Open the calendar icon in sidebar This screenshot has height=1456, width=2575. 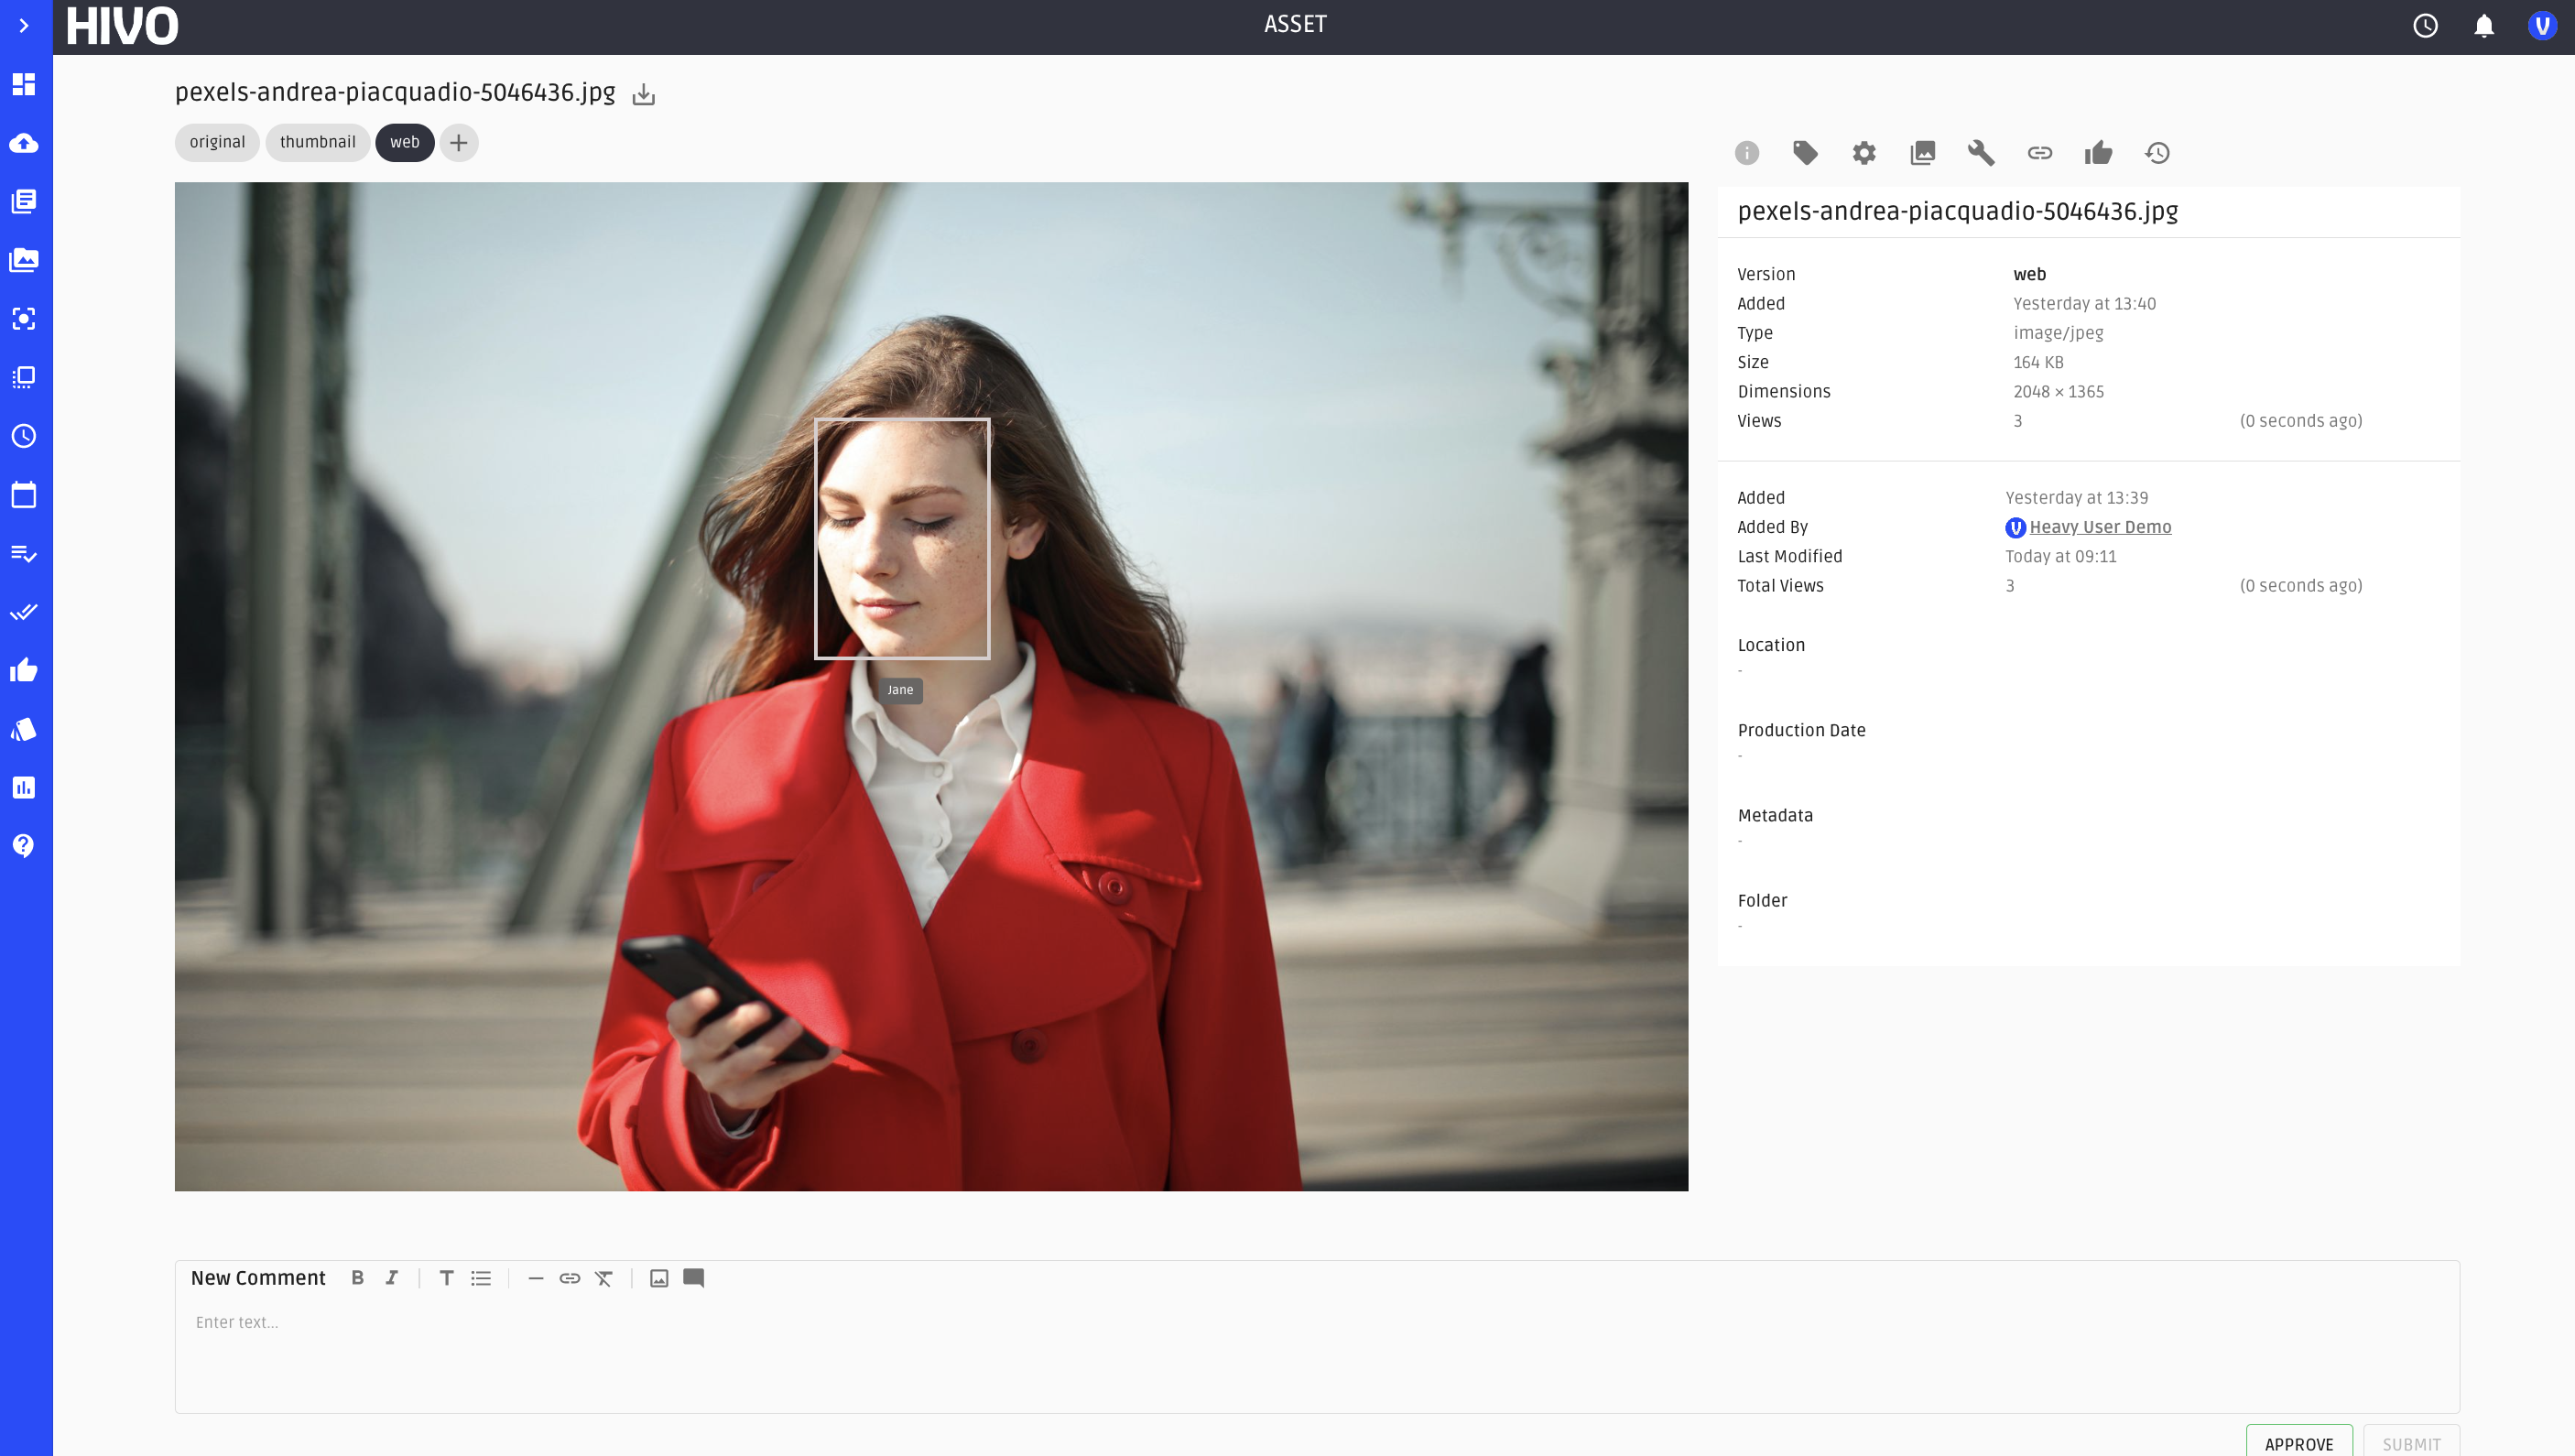(x=24, y=495)
